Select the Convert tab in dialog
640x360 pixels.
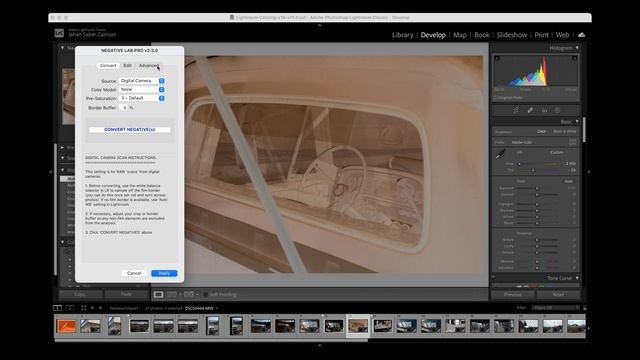click(108, 65)
